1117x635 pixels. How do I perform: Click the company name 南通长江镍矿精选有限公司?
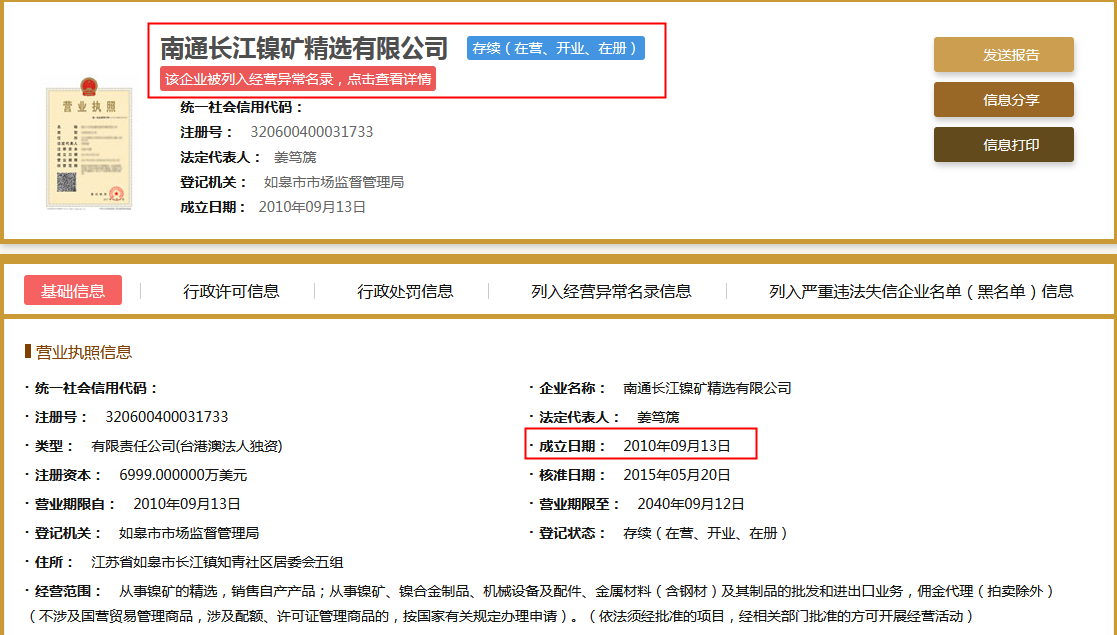click(302, 45)
